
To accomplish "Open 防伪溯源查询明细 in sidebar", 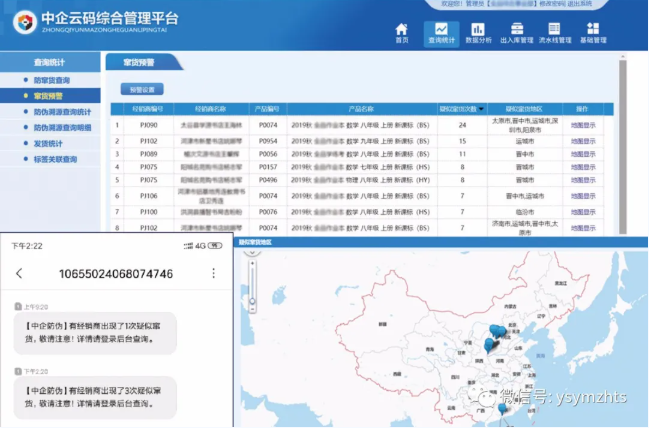I will 62,127.
